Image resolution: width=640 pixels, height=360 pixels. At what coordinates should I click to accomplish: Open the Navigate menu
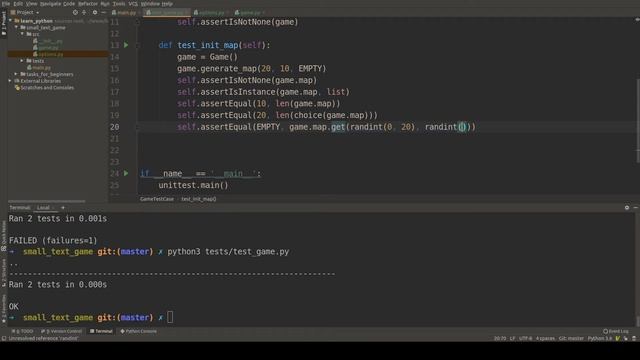pos(50,4)
